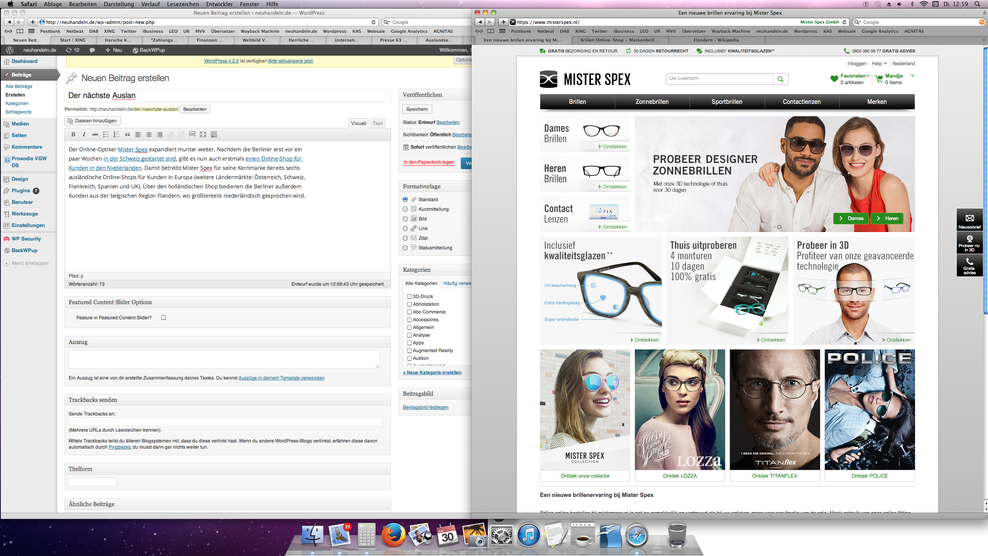Click search magnifier on Mister Spex

click(780, 79)
